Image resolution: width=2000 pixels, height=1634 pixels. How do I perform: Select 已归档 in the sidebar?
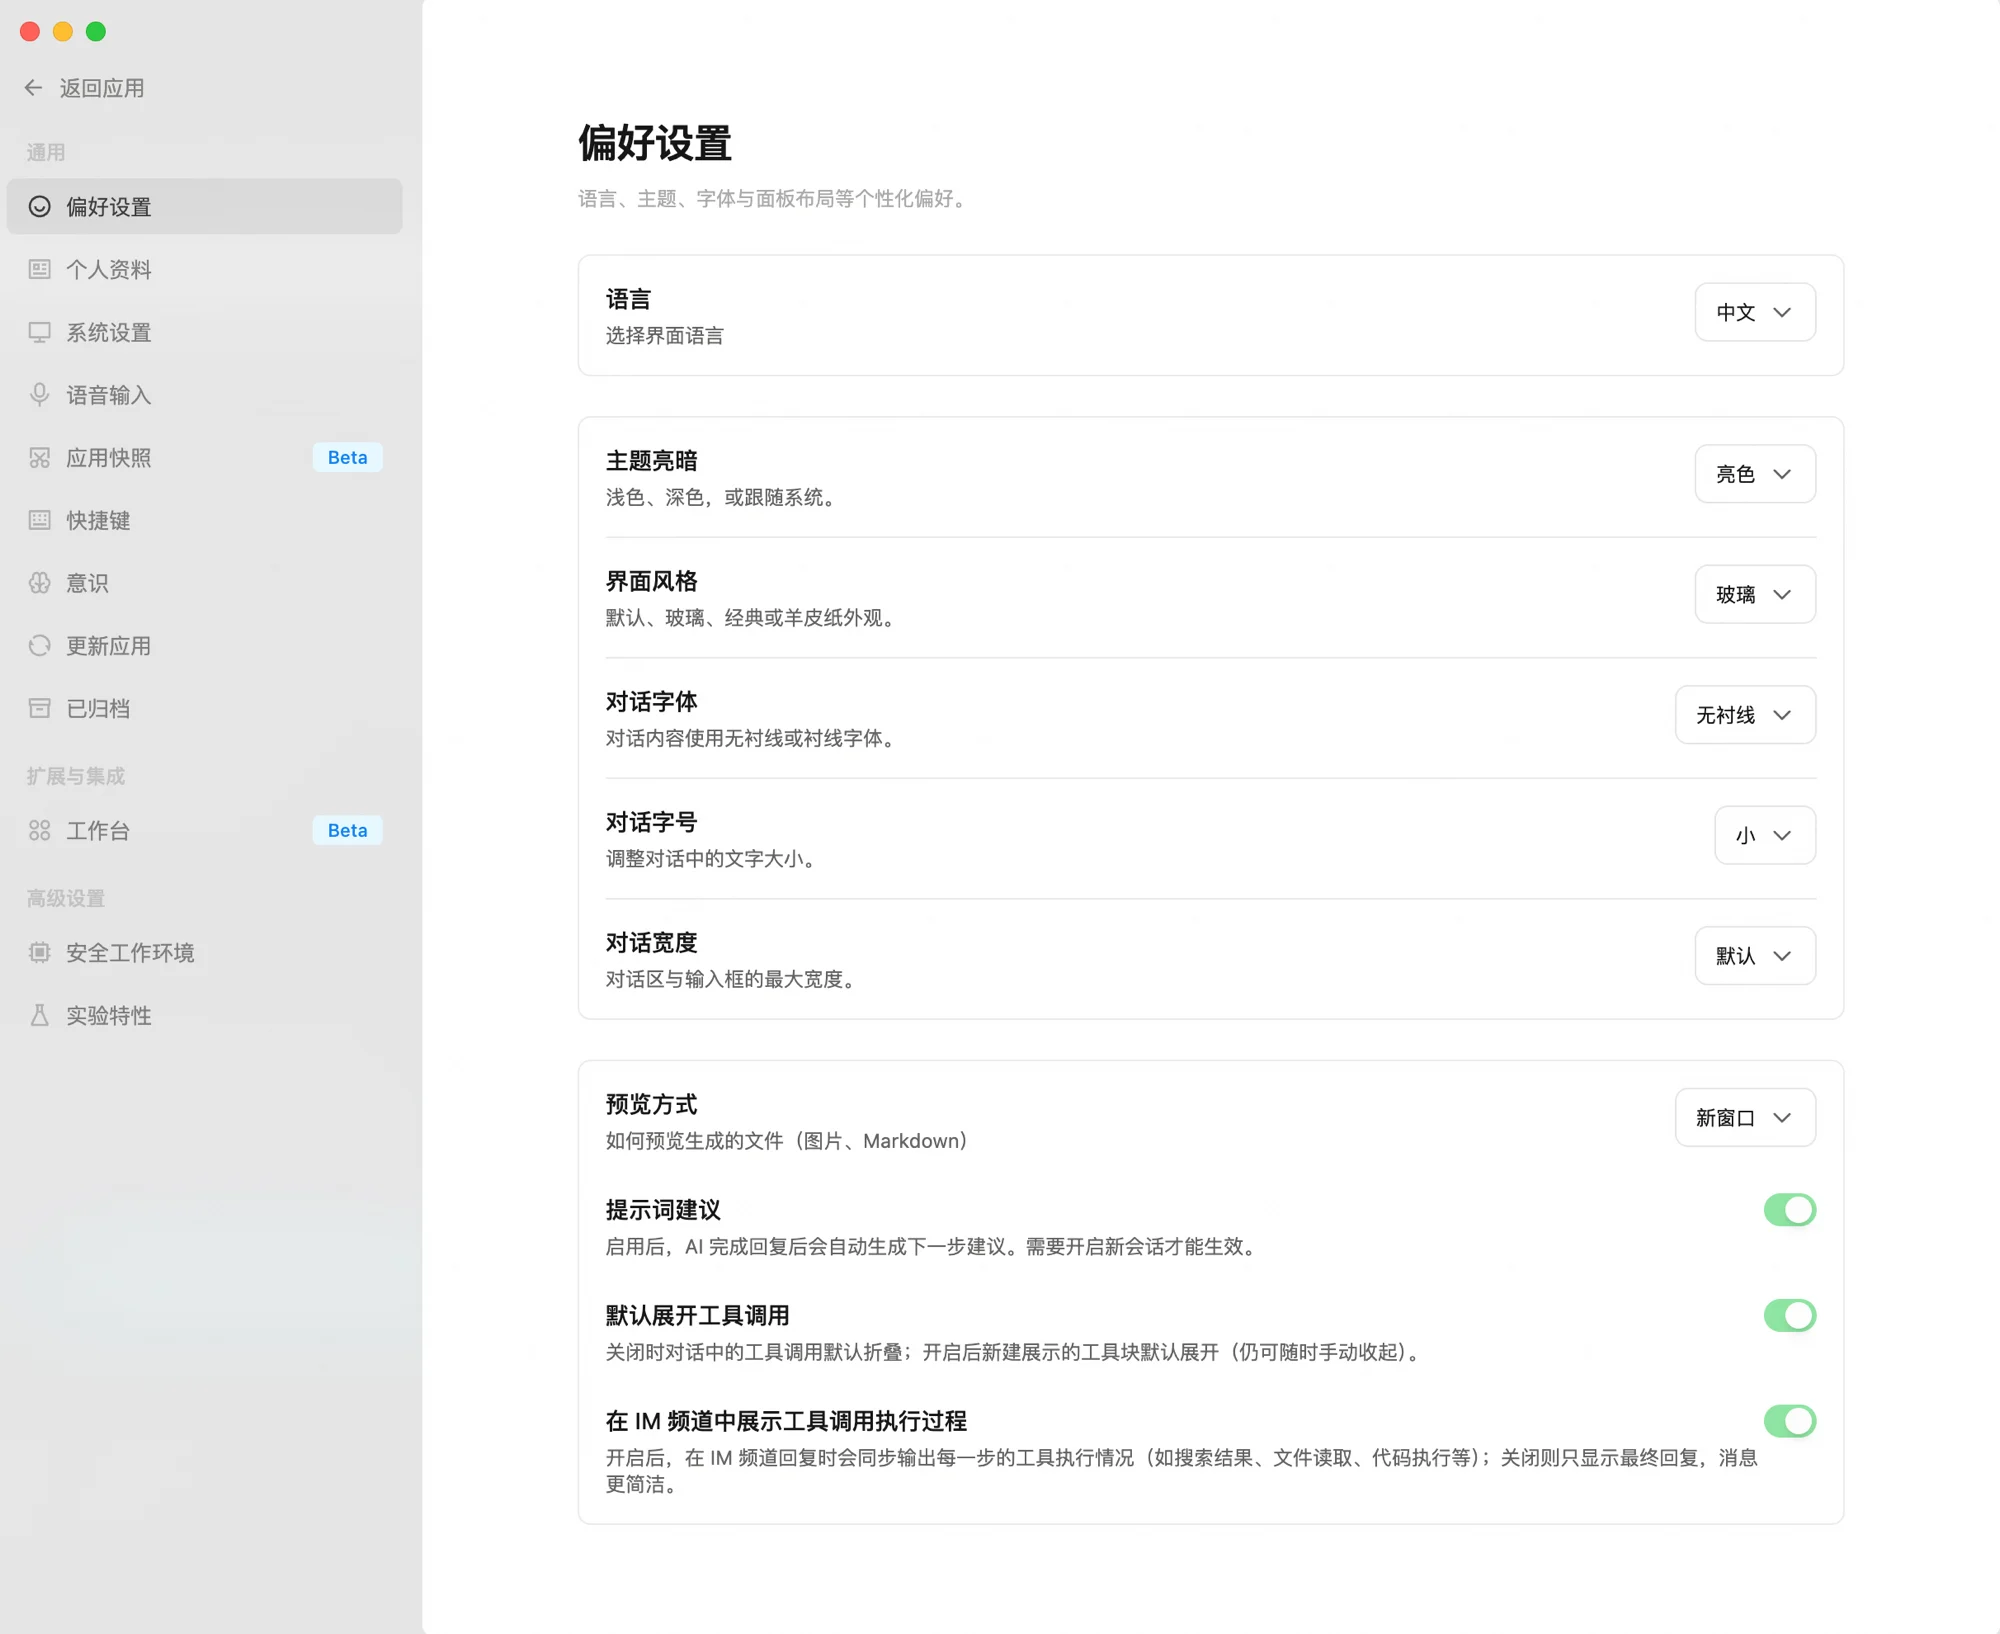coord(204,708)
